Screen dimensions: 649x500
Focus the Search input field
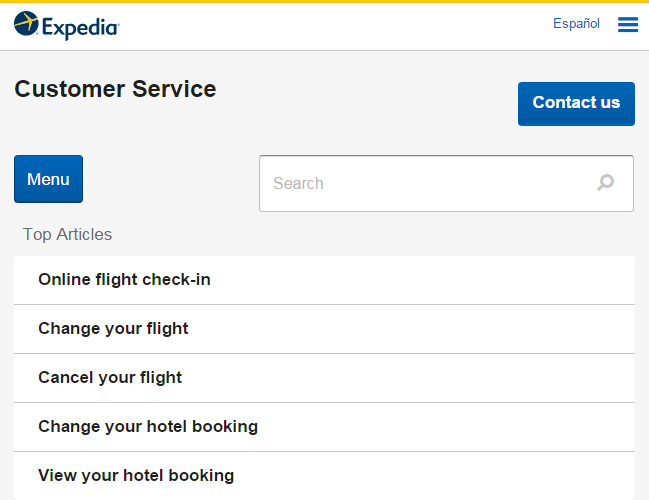pyautogui.click(x=446, y=183)
